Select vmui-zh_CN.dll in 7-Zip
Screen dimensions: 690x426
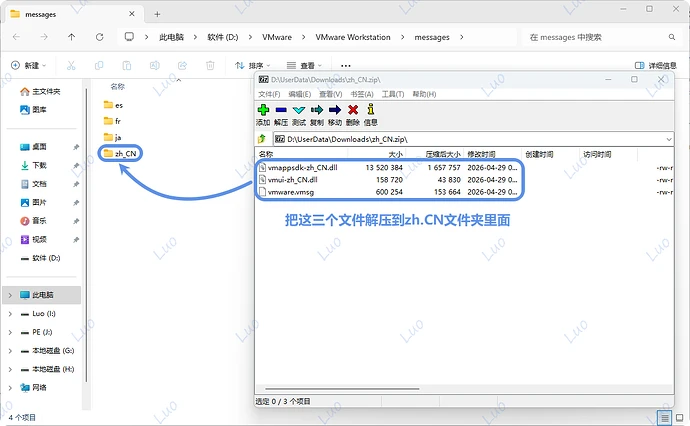tap(292, 180)
